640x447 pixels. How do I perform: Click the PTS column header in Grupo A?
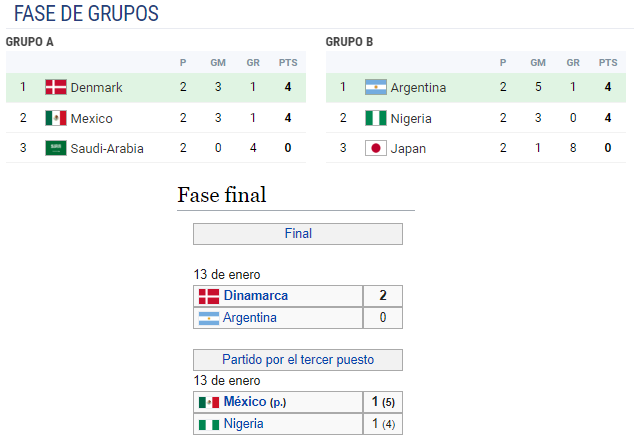288,62
